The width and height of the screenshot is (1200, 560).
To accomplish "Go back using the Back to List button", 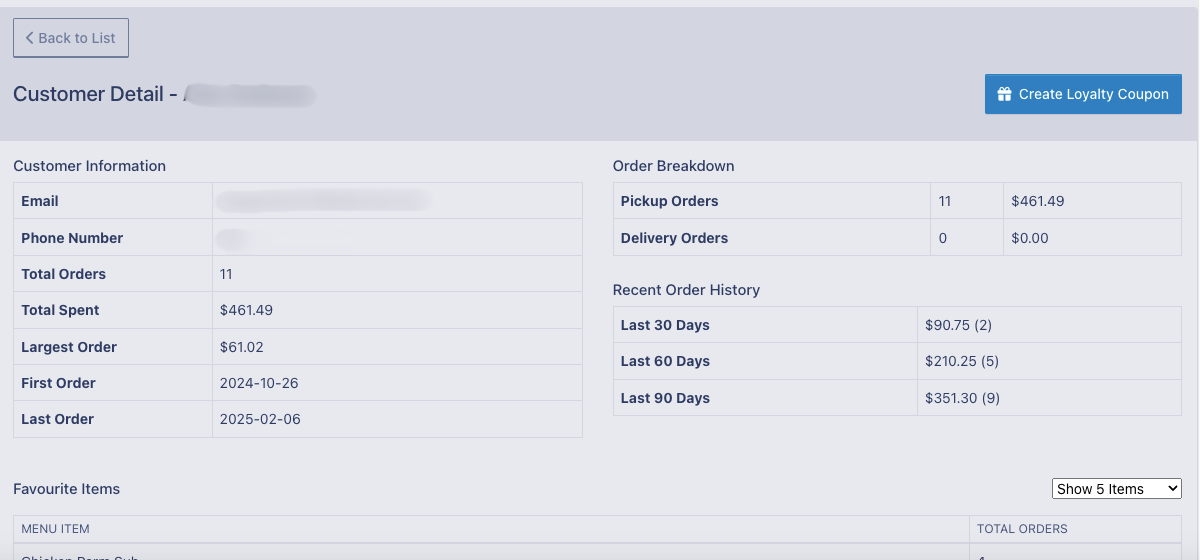I will pos(71,38).
